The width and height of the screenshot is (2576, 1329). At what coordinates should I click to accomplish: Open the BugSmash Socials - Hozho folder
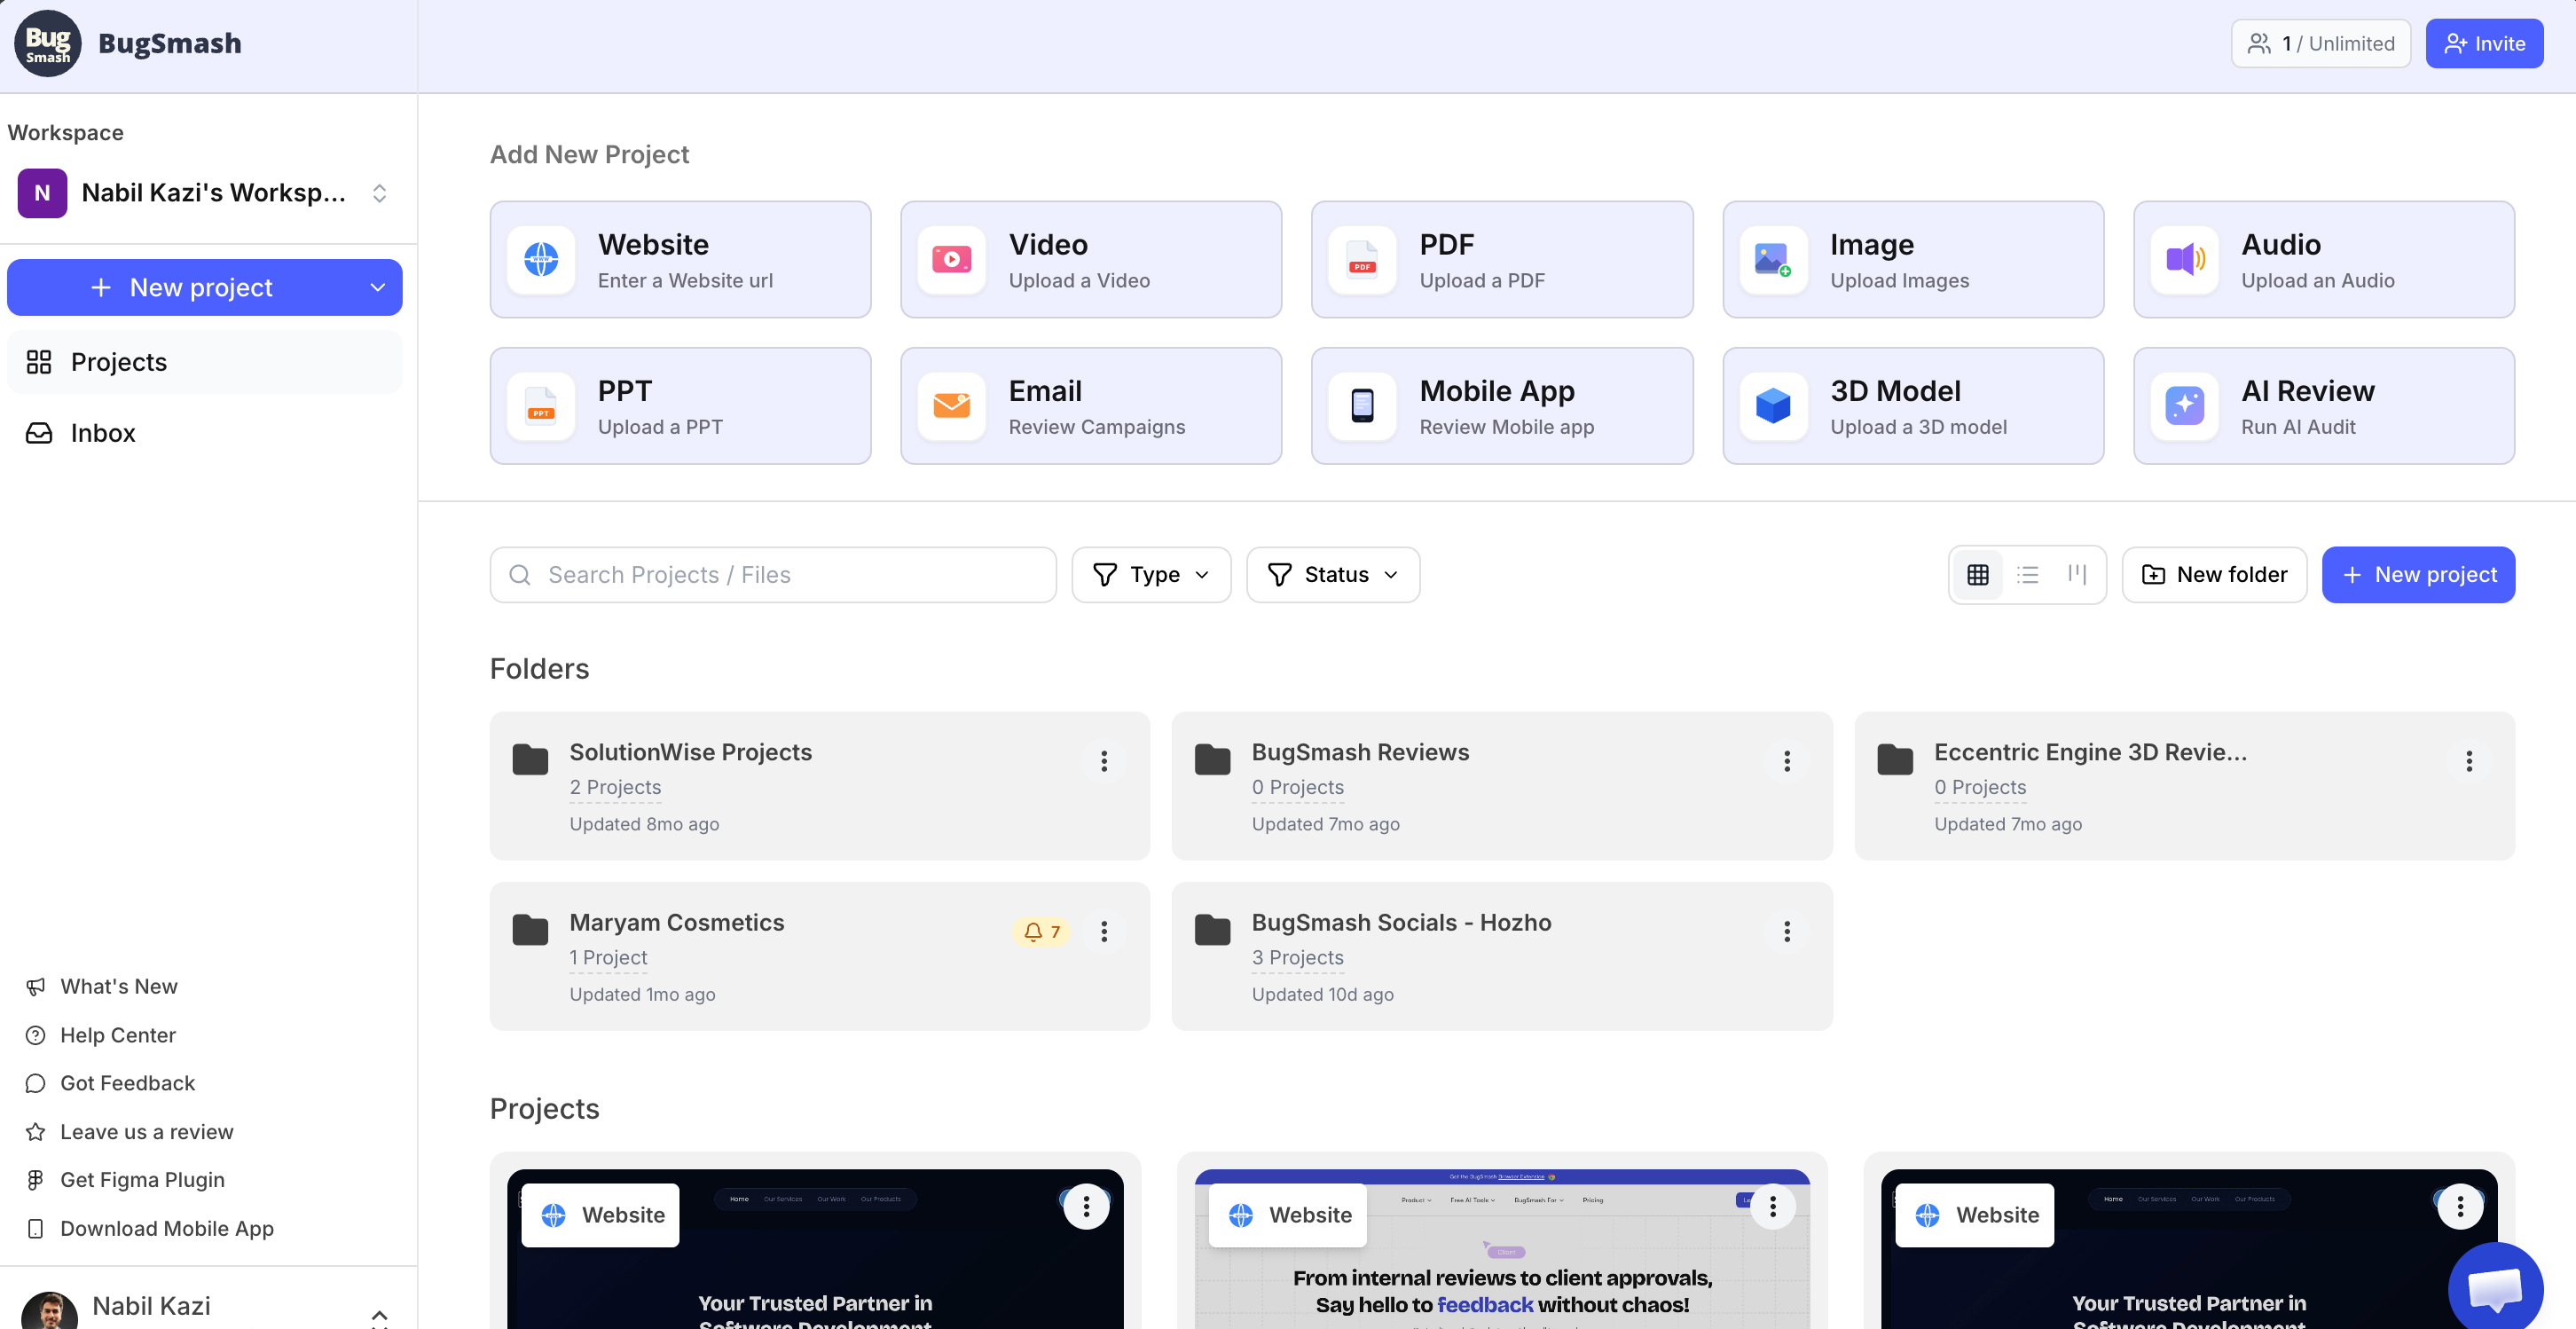coord(1502,956)
